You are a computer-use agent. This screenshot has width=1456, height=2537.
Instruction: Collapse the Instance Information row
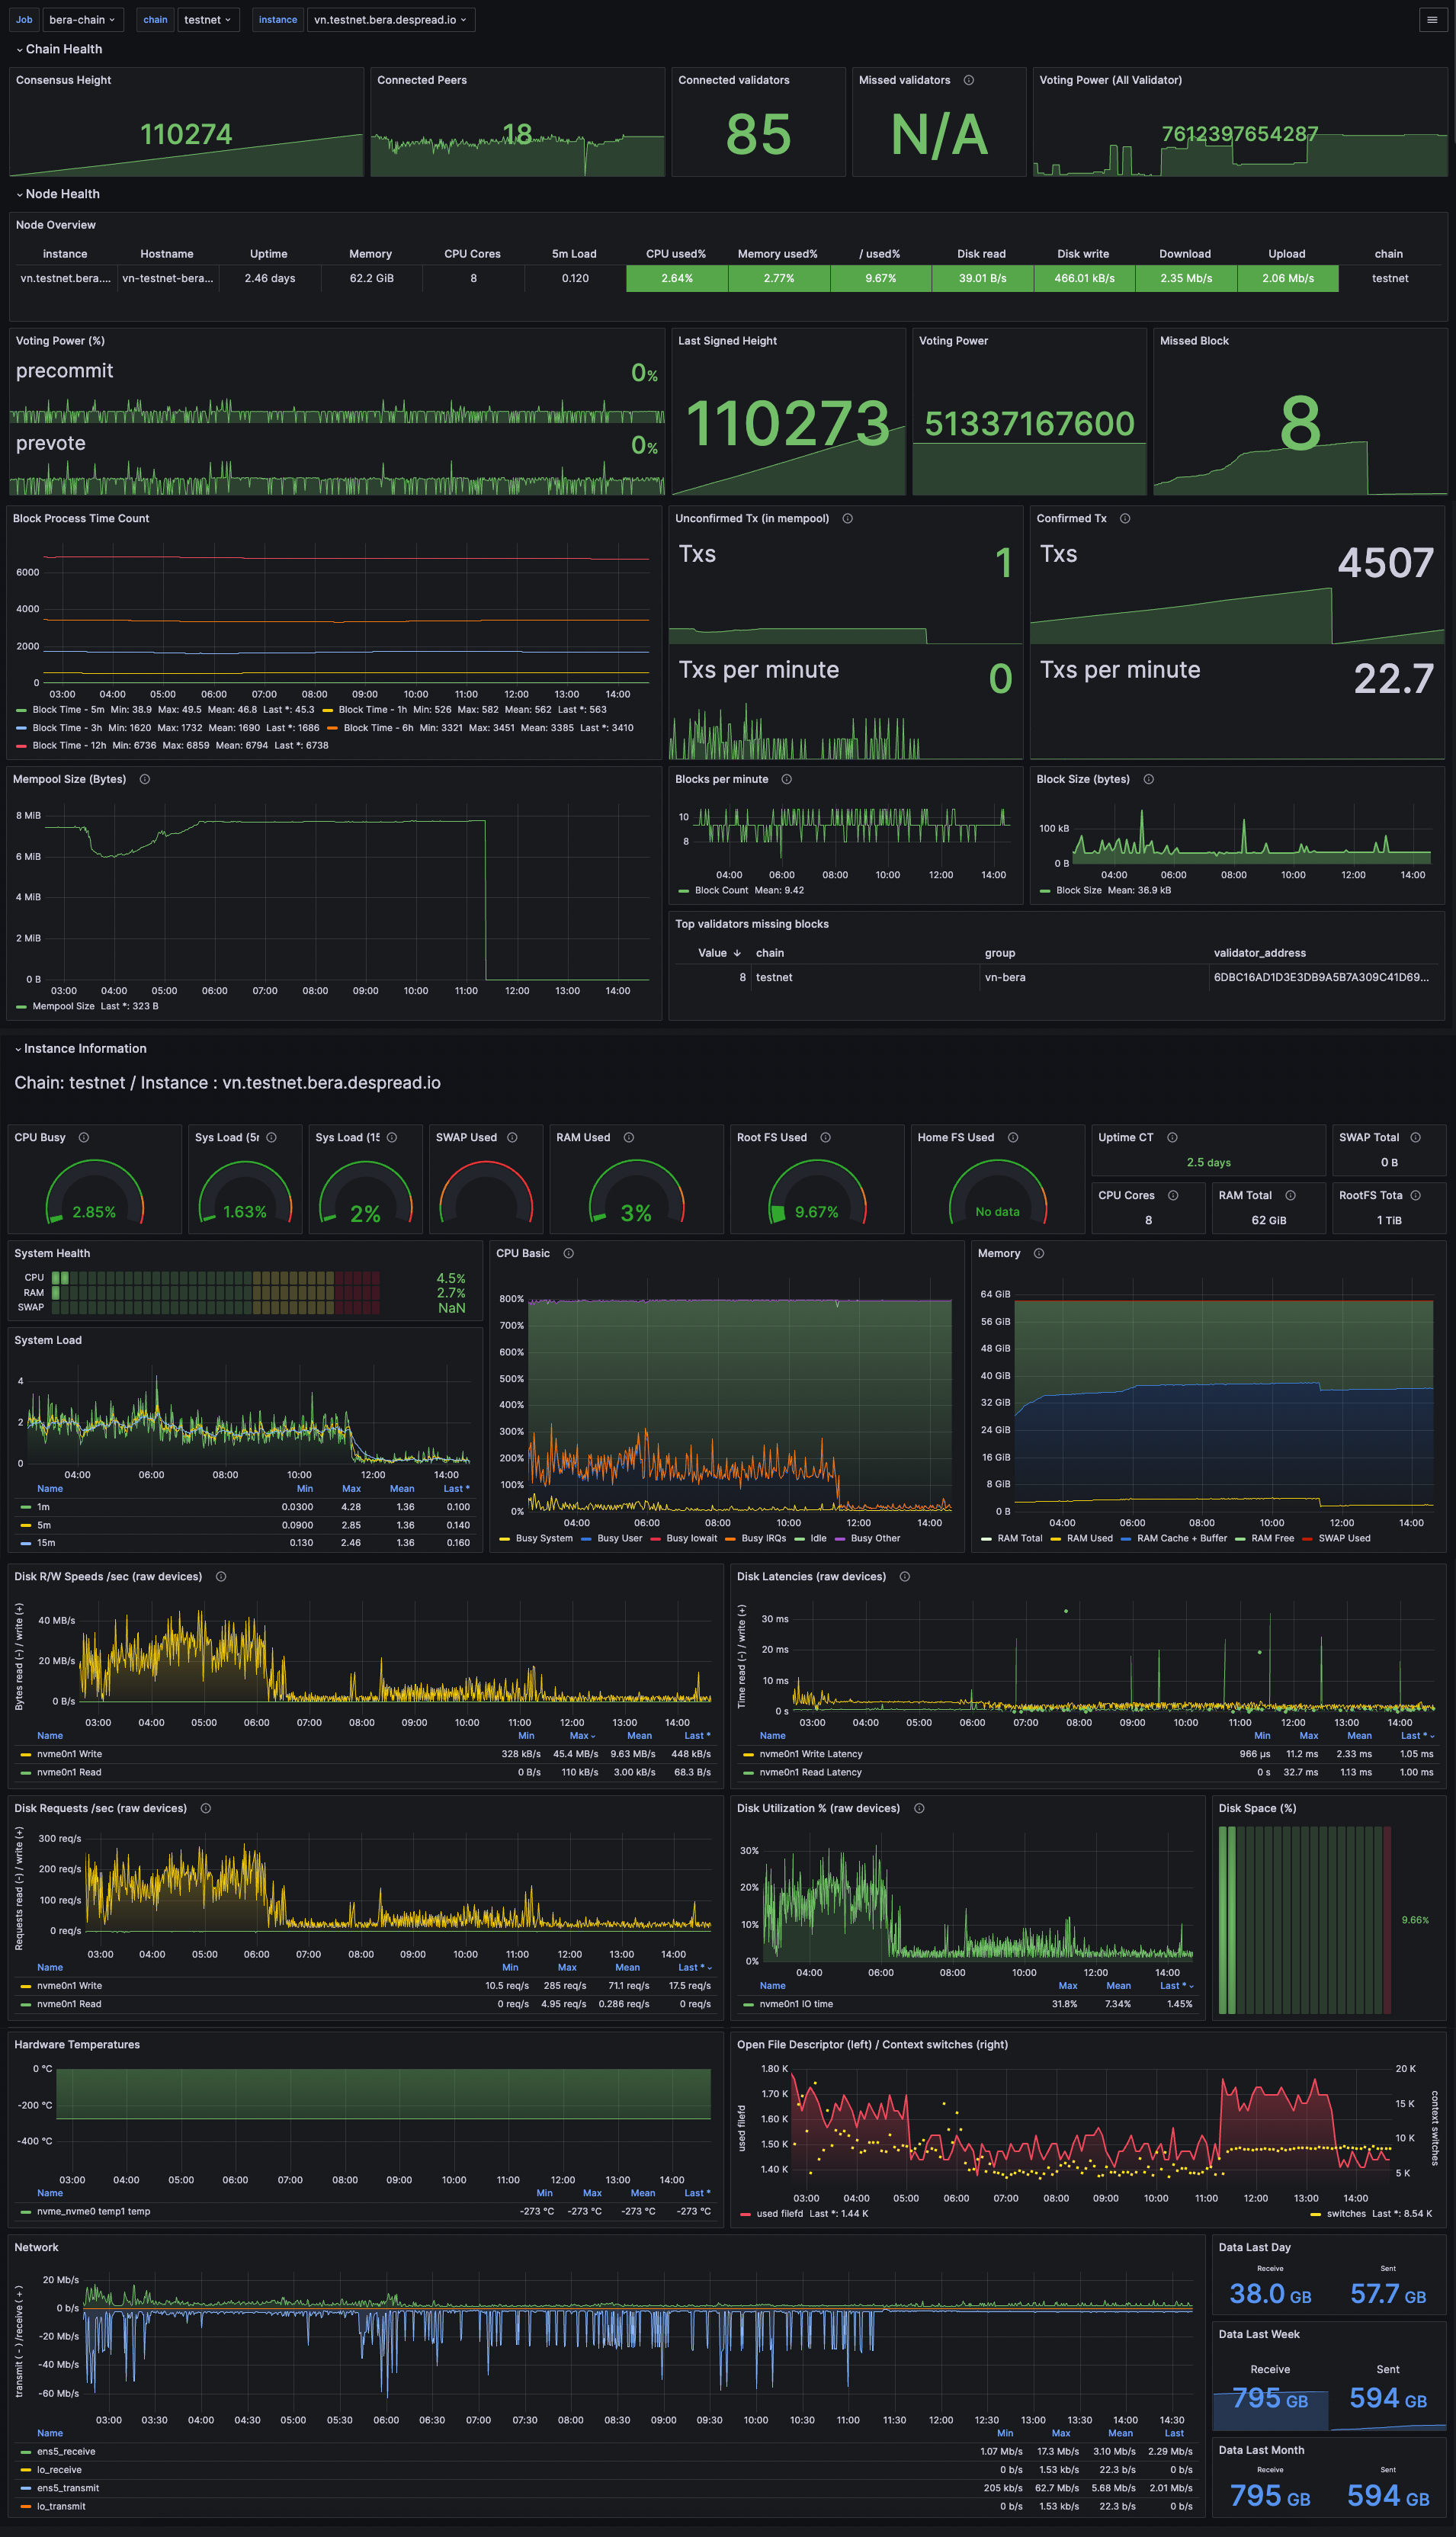84,1048
